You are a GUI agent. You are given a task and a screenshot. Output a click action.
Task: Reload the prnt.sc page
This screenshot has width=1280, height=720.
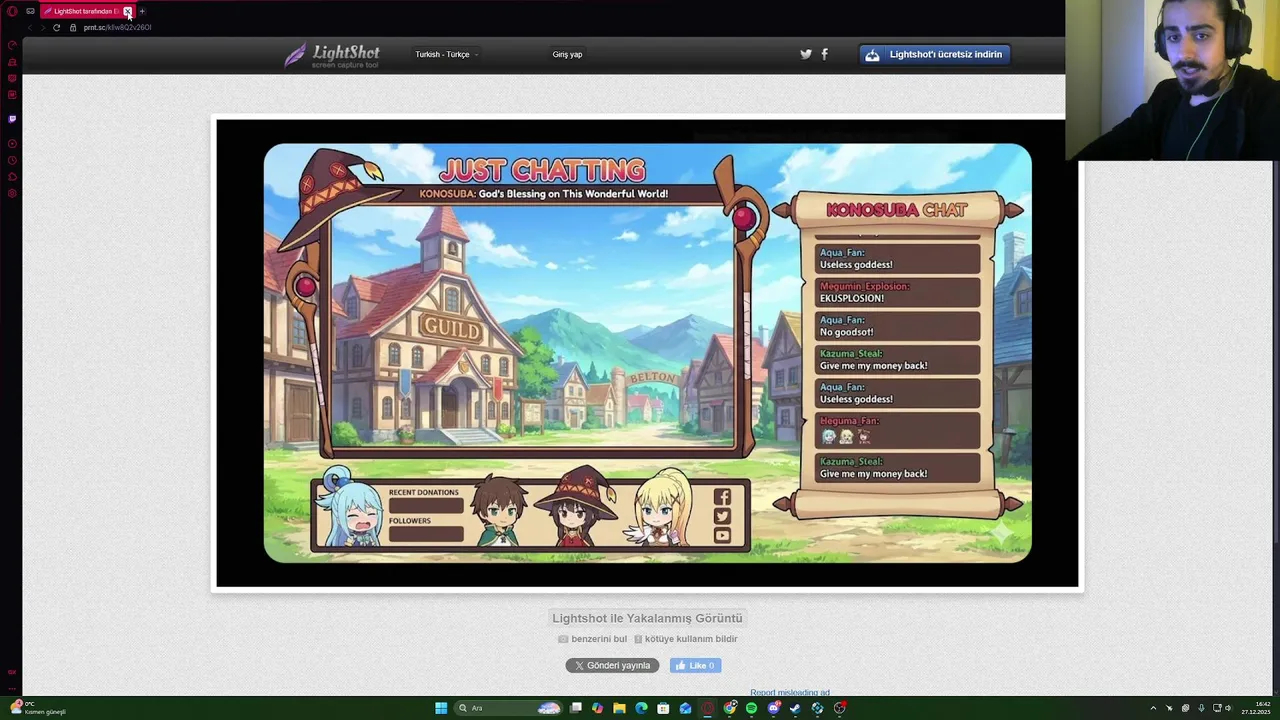click(56, 28)
